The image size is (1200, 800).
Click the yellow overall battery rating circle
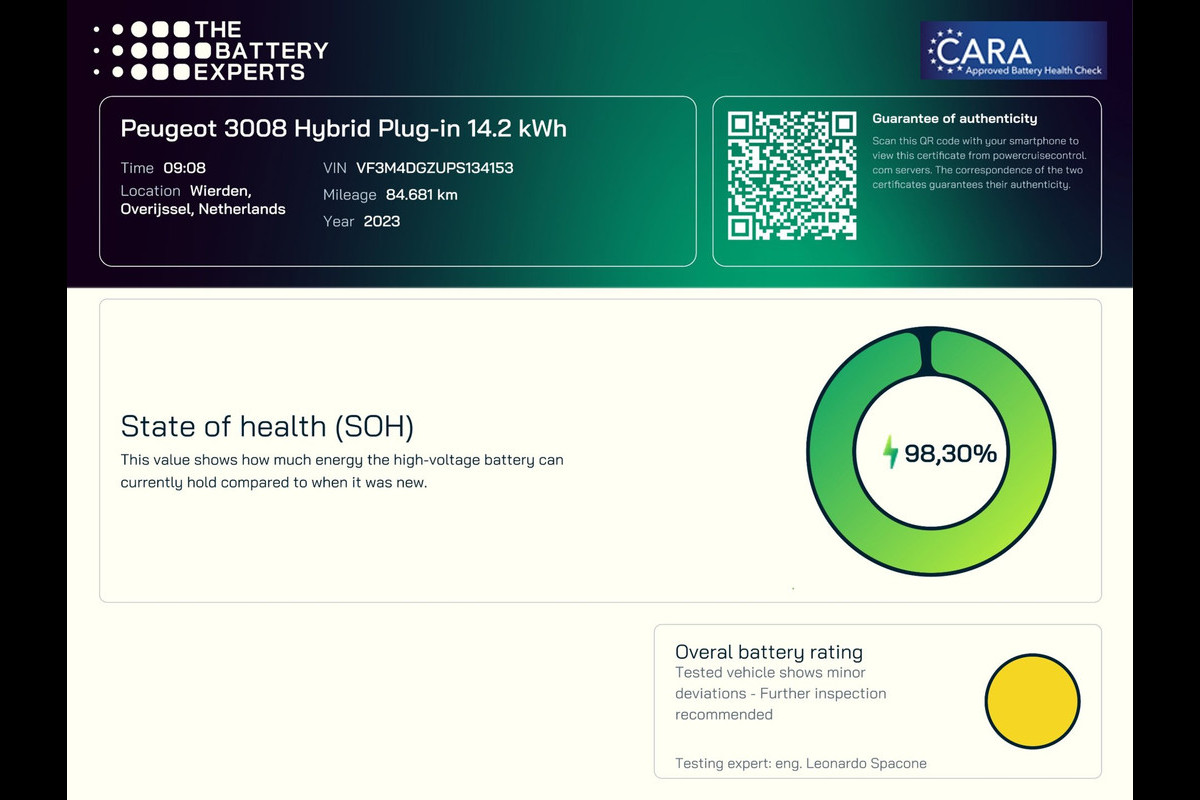[x=1033, y=701]
